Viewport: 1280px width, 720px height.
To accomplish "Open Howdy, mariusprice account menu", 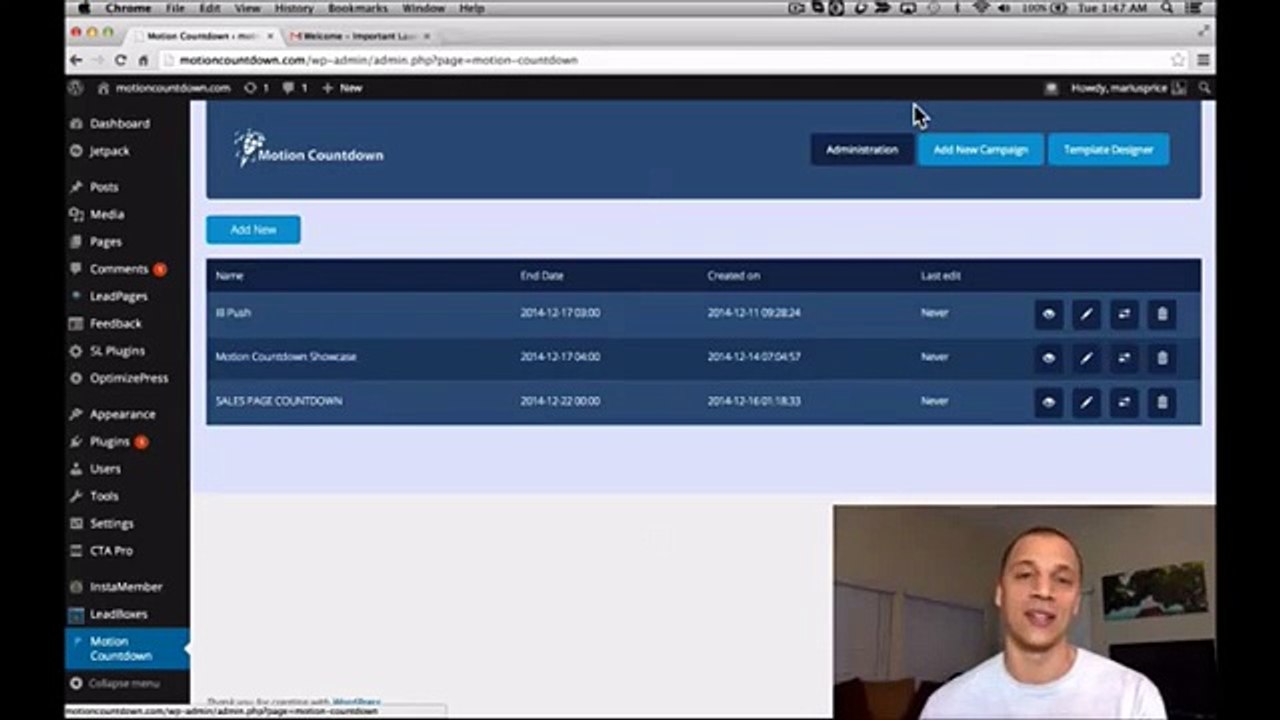I will [x=1128, y=88].
